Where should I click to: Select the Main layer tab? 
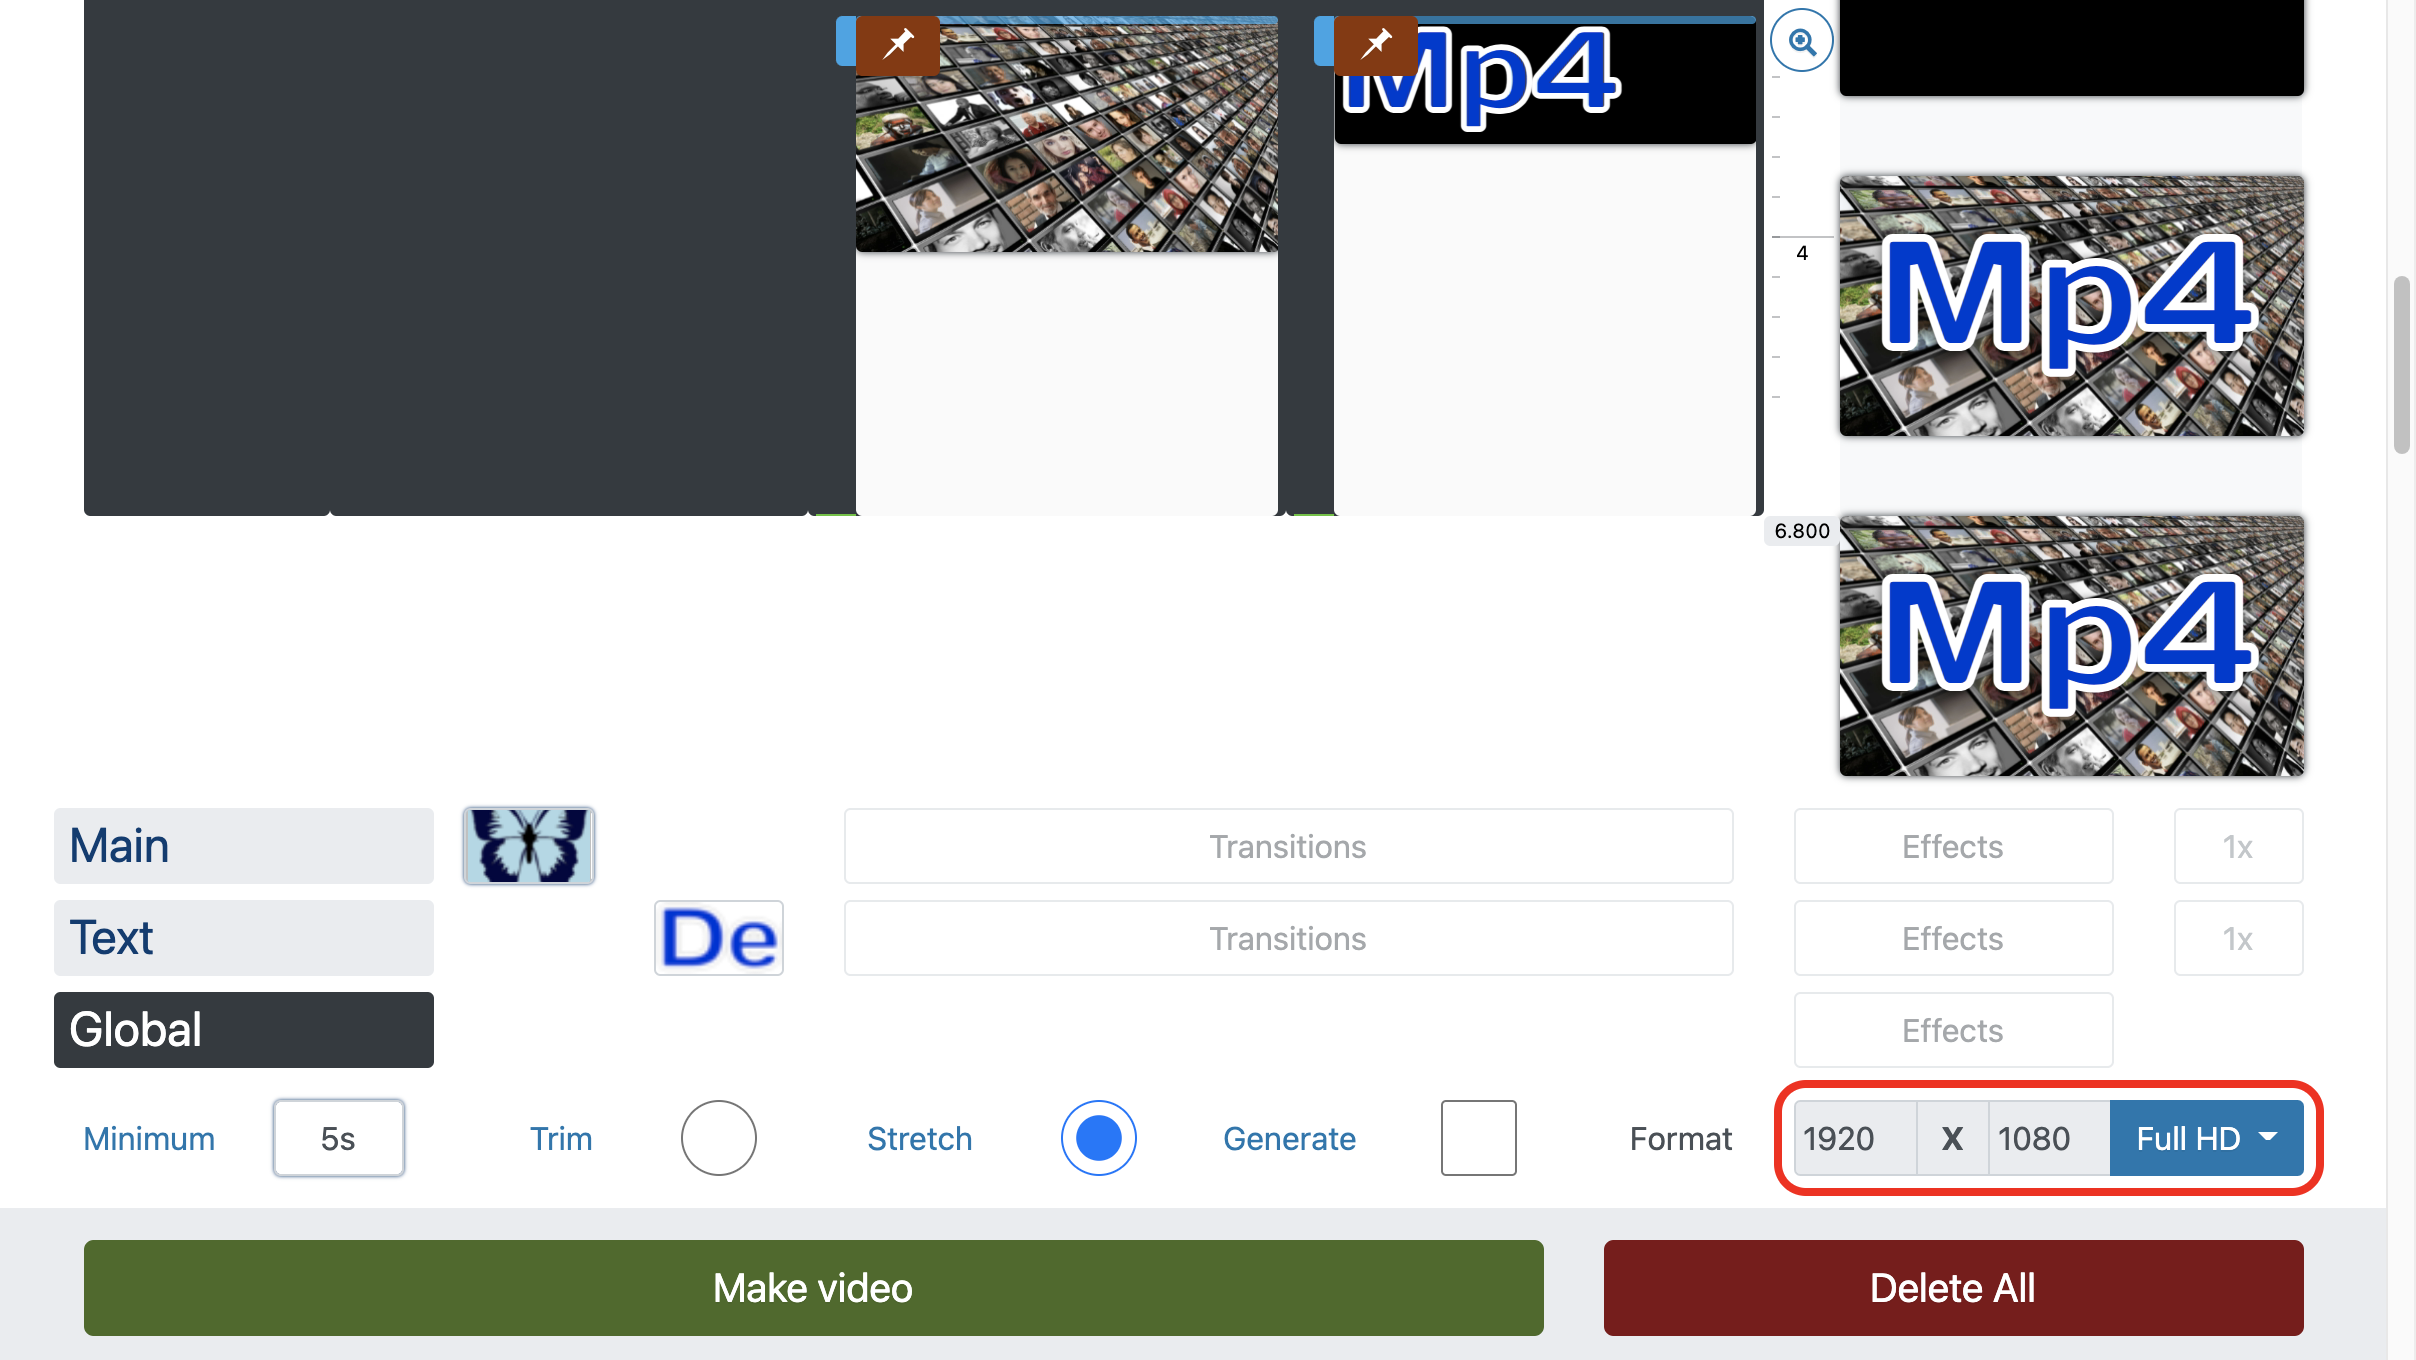click(x=242, y=844)
